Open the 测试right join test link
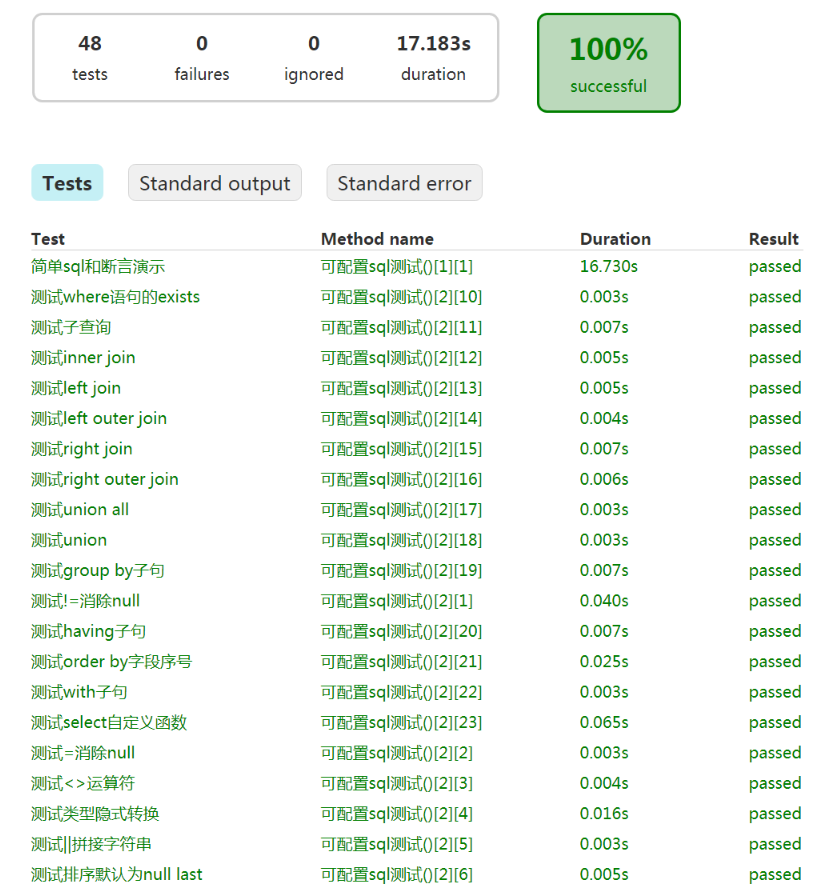The width and height of the screenshot is (833, 891). pos(82,449)
